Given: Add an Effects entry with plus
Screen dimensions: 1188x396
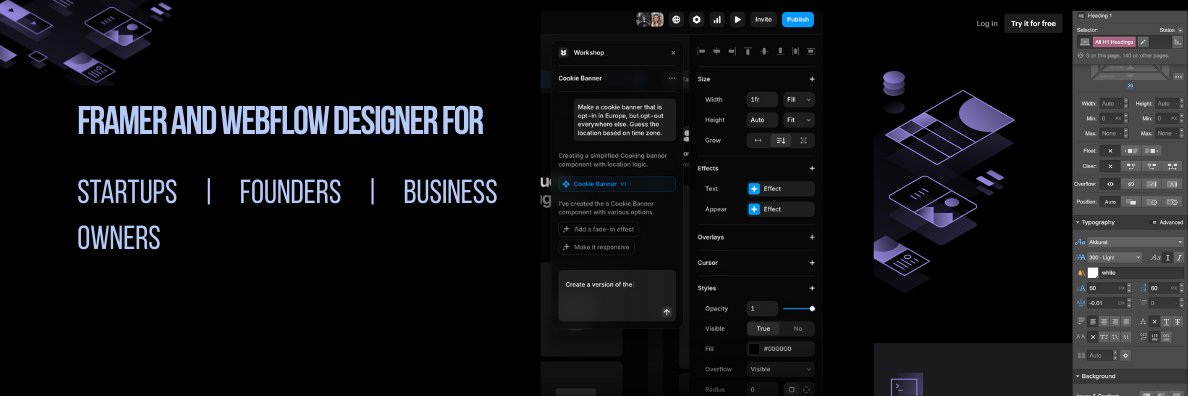Looking at the screenshot, I should pos(811,168).
